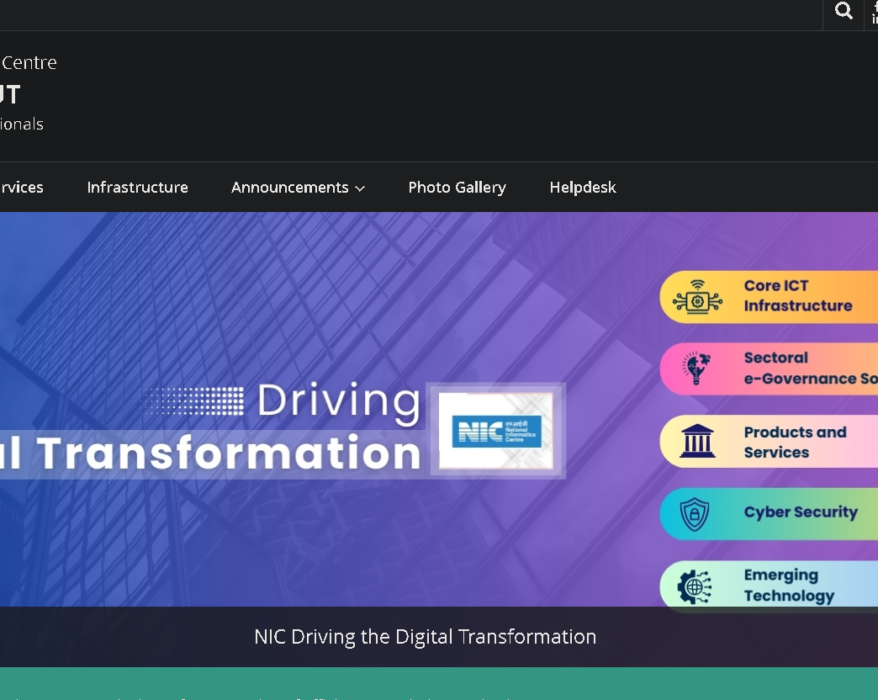The height and width of the screenshot is (700, 878).
Task: Click the NIC logo in the banner
Action: point(497,431)
